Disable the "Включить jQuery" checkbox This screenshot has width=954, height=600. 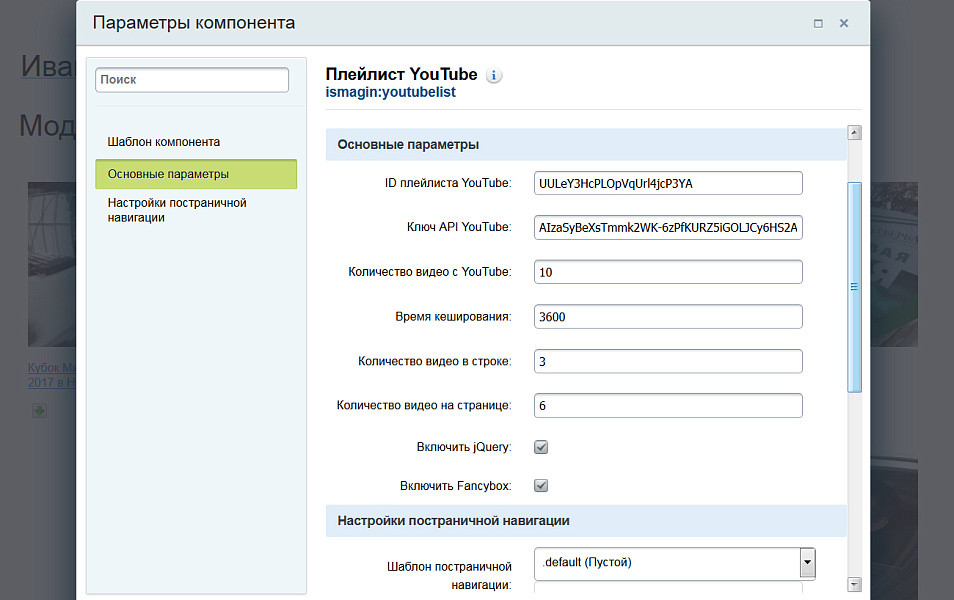coord(540,447)
